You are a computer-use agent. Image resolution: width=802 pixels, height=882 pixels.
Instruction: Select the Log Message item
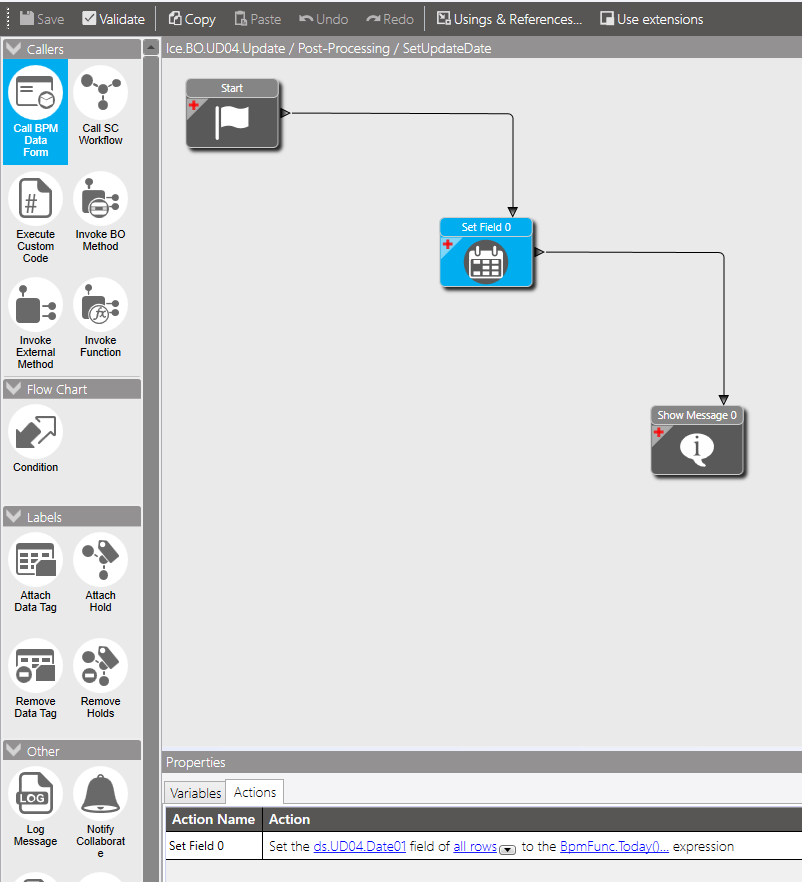point(35,807)
